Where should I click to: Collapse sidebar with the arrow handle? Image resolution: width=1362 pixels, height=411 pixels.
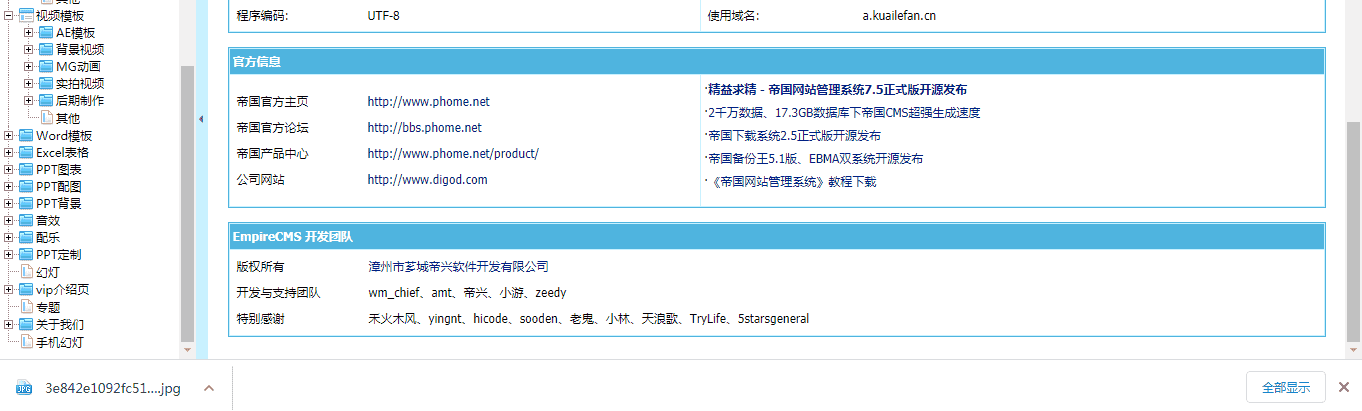pos(201,119)
